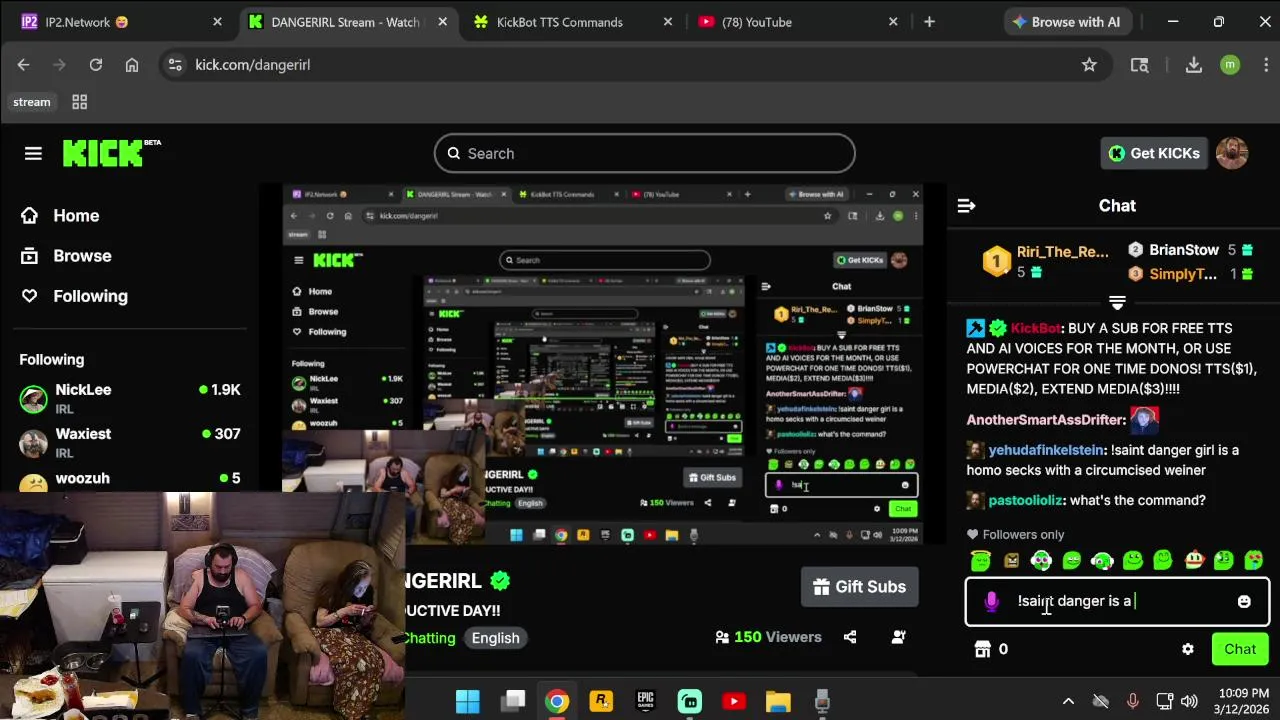The width and height of the screenshot is (1280, 720).
Task: Click KickBot username in chat
Action: click(x=1035, y=328)
